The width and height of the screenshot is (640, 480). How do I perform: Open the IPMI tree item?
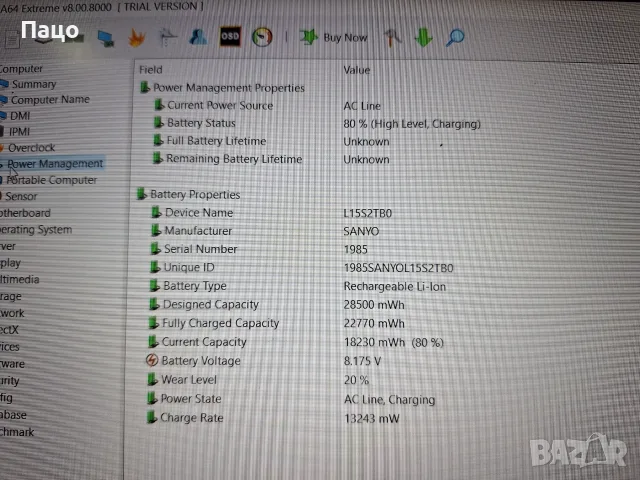coord(19,132)
